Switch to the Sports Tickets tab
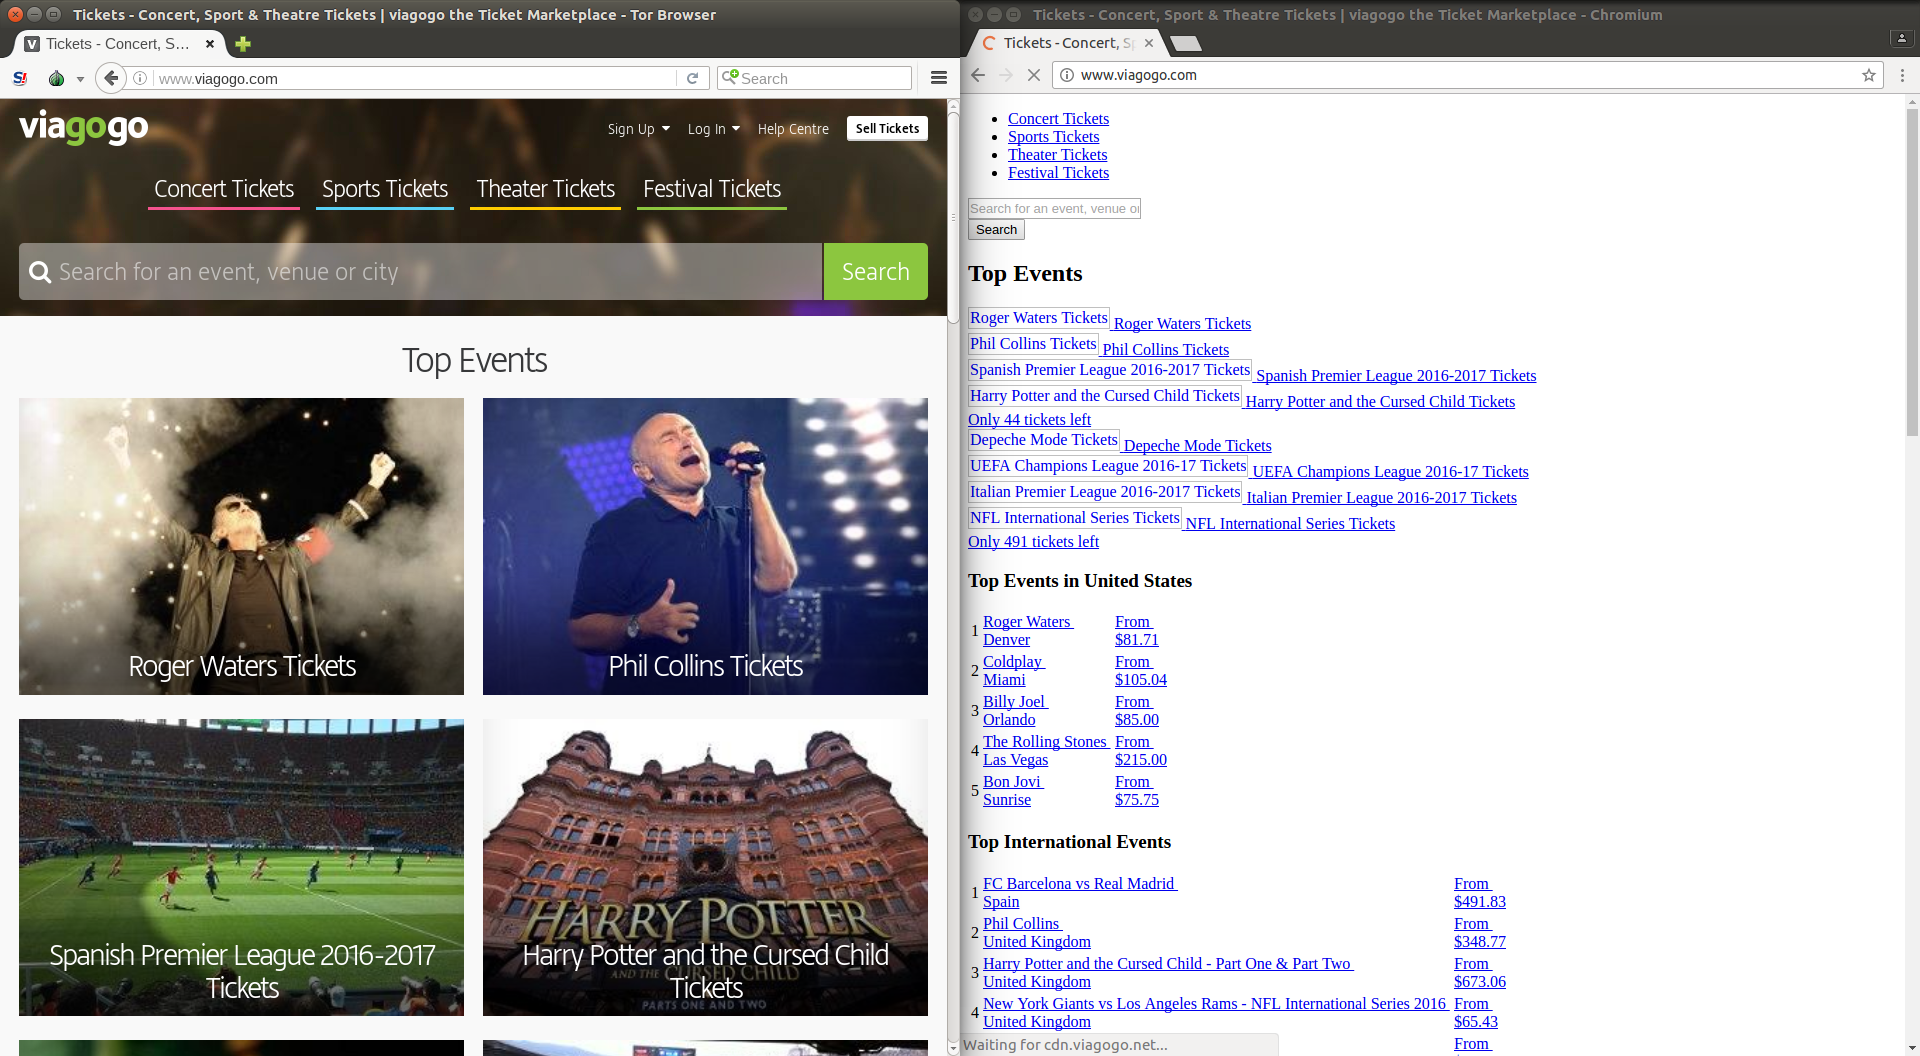The width and height of the screenshot is (1920, 1056). coord(384,189)
